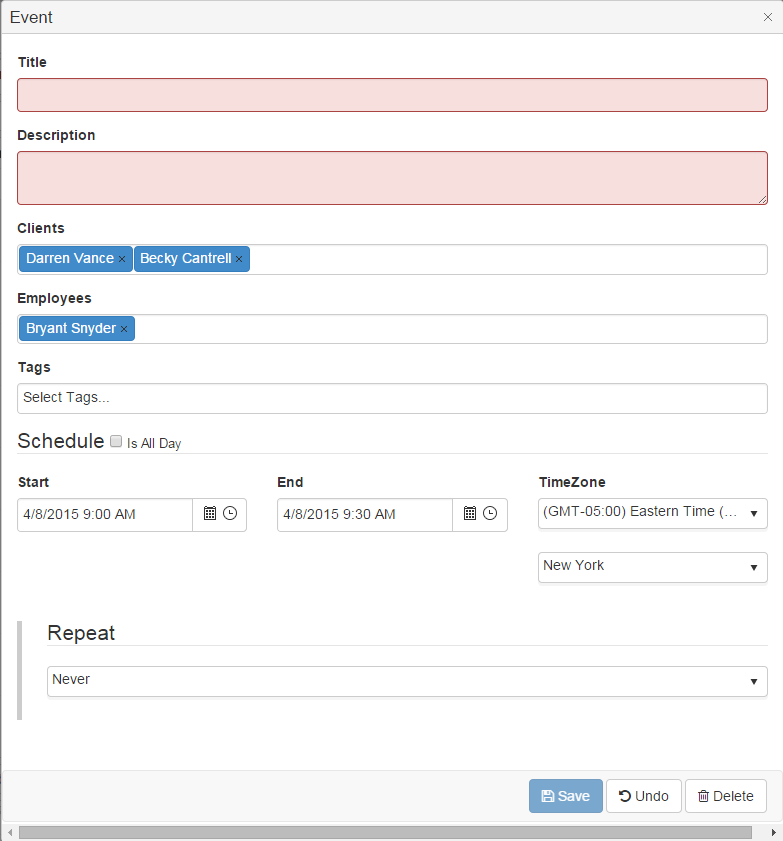
Task: Open the Select Tags field
Action: coord(392,398)
